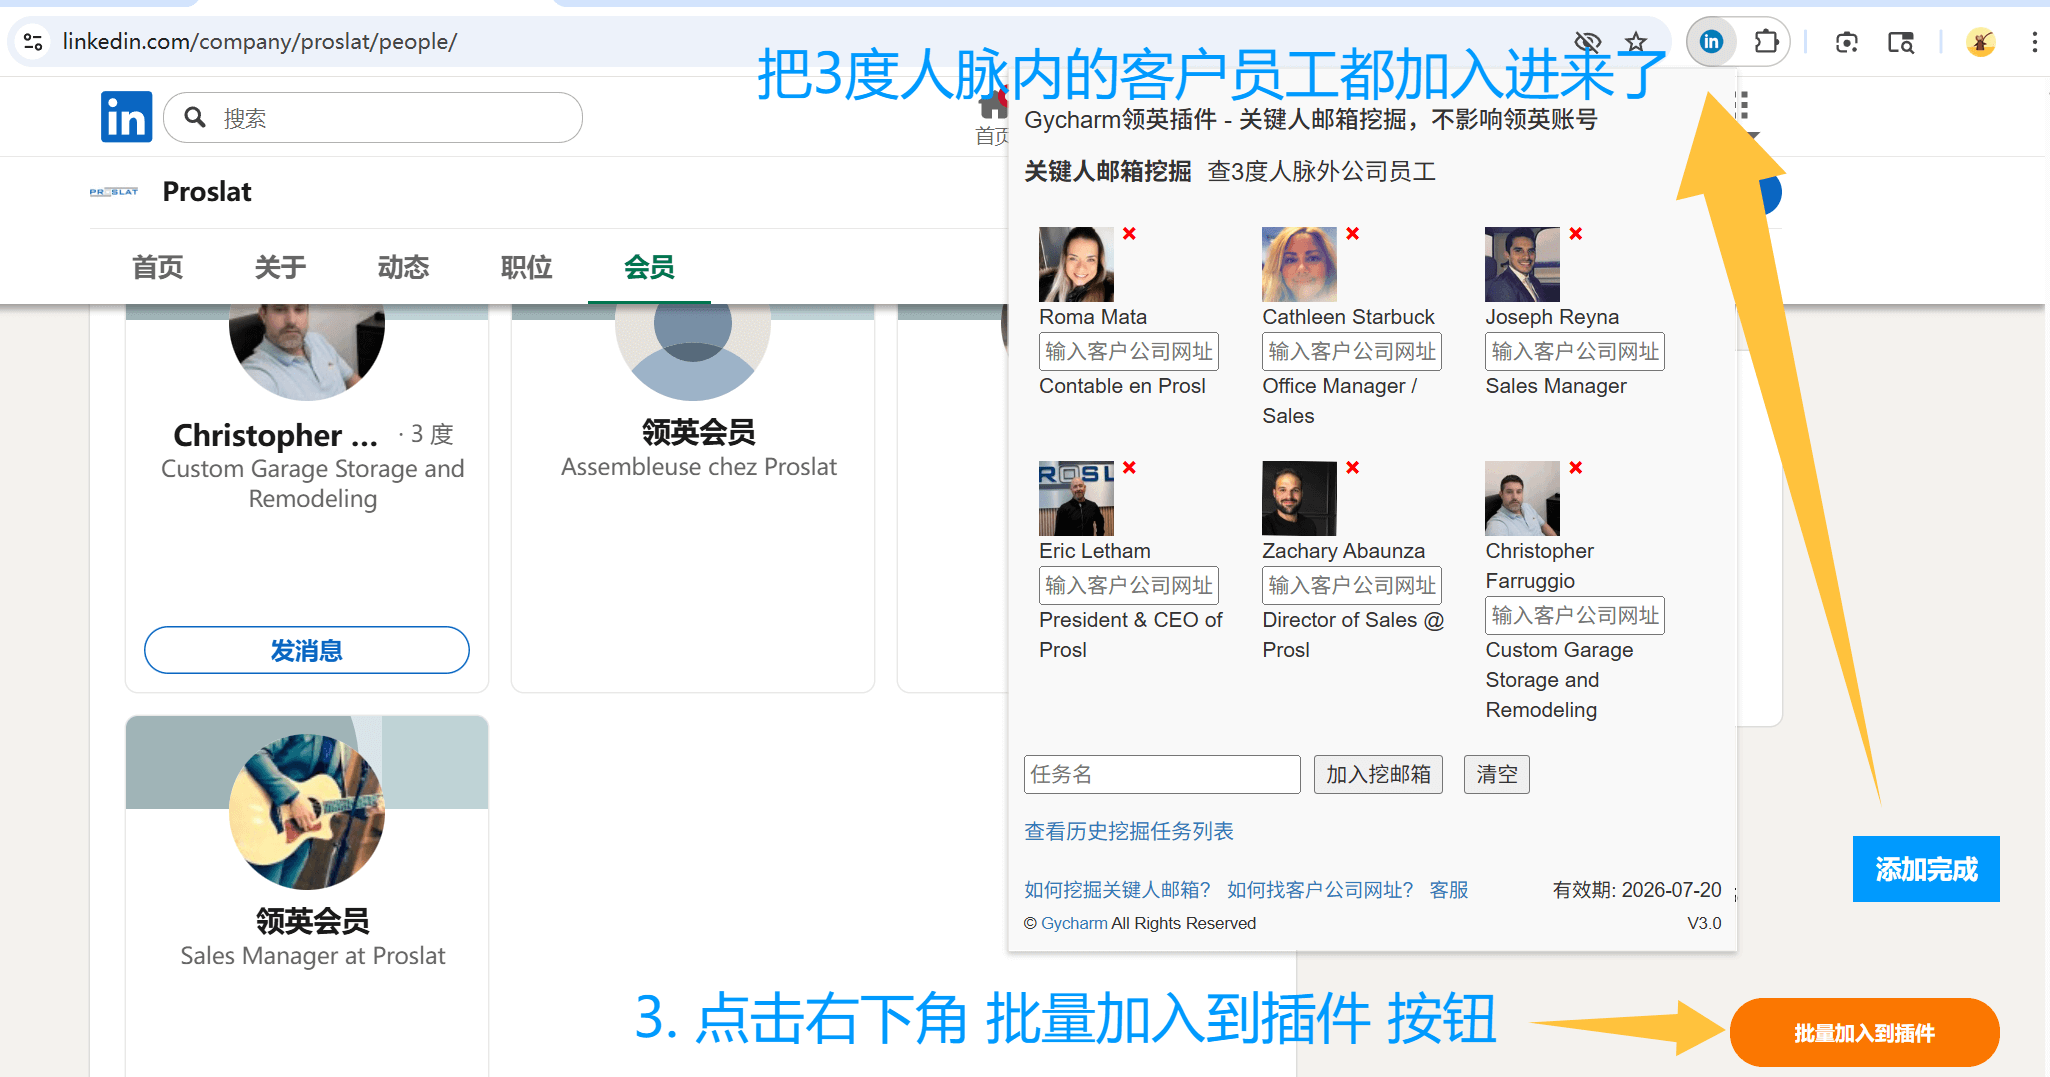Screen dimensions: 2050x1077
Task: Remove Roma Mata with red X
Action: (1129, 233)
